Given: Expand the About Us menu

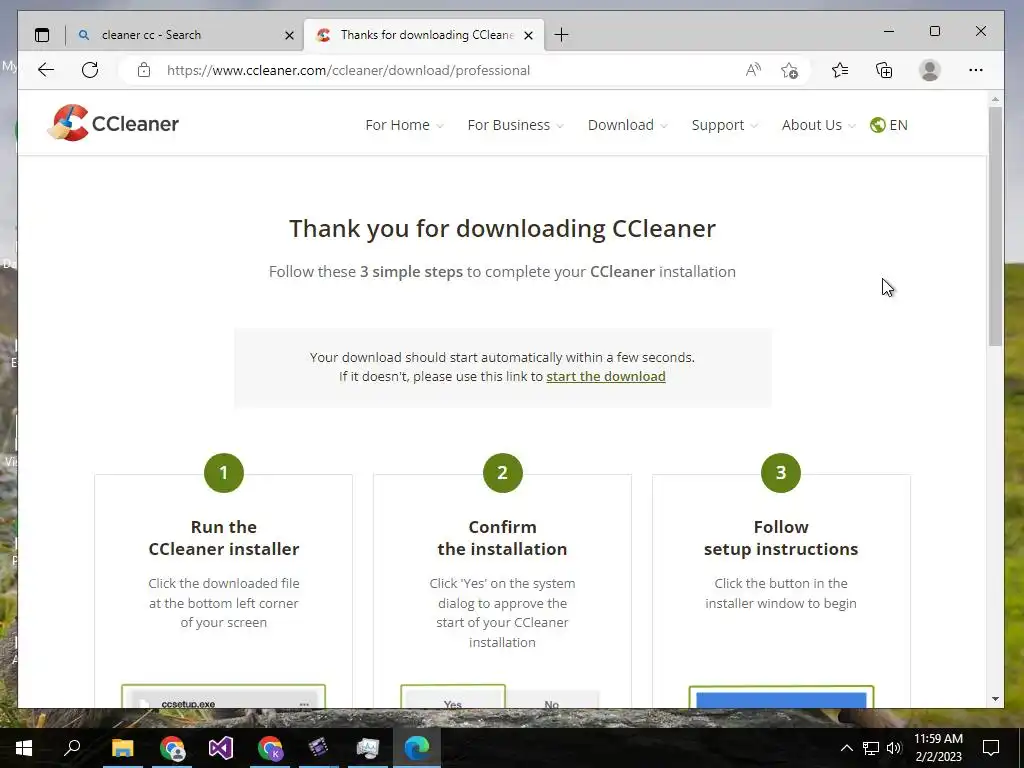Looking at the screenshot, I should 818,125.
